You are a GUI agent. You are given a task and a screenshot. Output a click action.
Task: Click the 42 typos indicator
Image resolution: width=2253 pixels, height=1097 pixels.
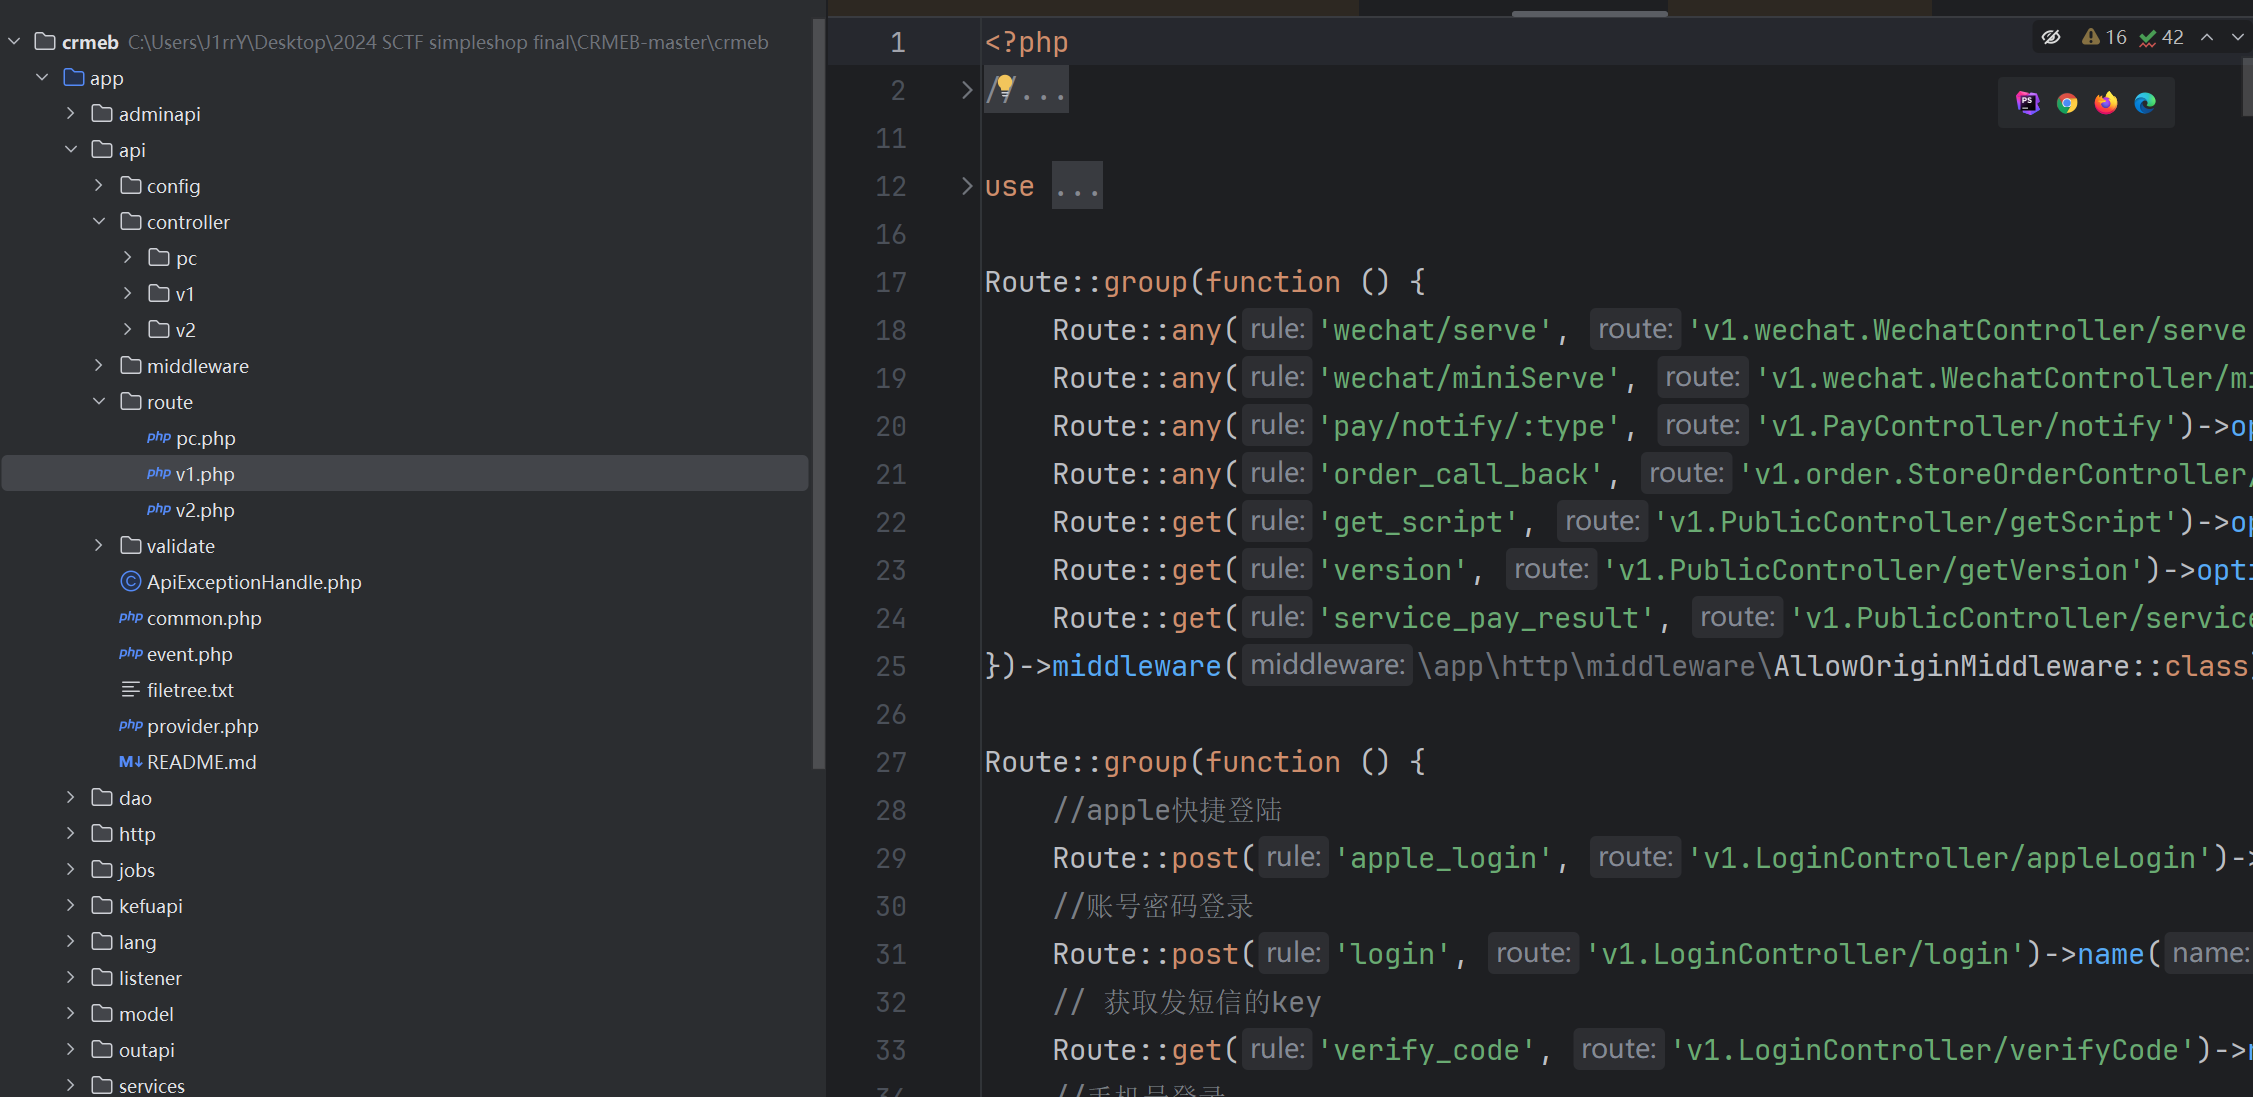coord(2161,38)
